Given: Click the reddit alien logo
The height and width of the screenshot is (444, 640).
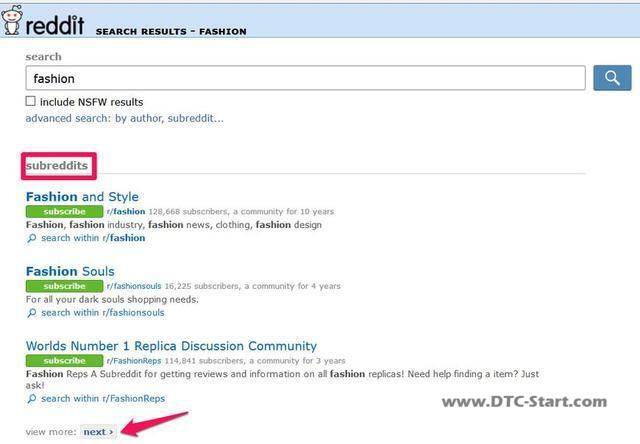Looking at the screenshot, I should click(11, 20).
